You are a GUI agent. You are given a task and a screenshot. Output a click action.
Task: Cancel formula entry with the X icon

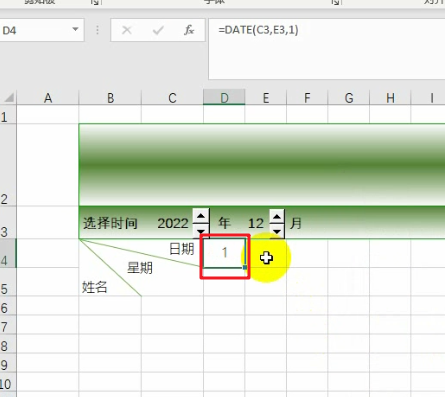[127, 30]
